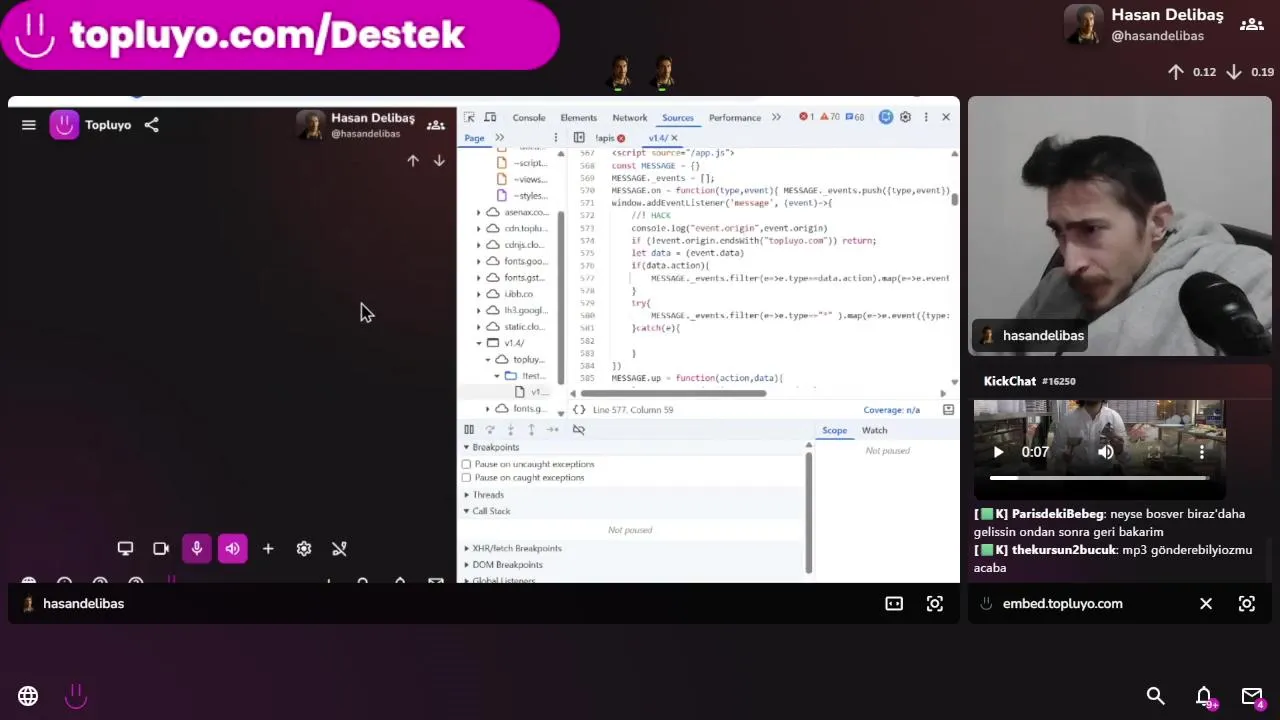Check Pause on uncaught exceptions
The height and width of the screenshot is (720, 1280).
click(466, 464)
